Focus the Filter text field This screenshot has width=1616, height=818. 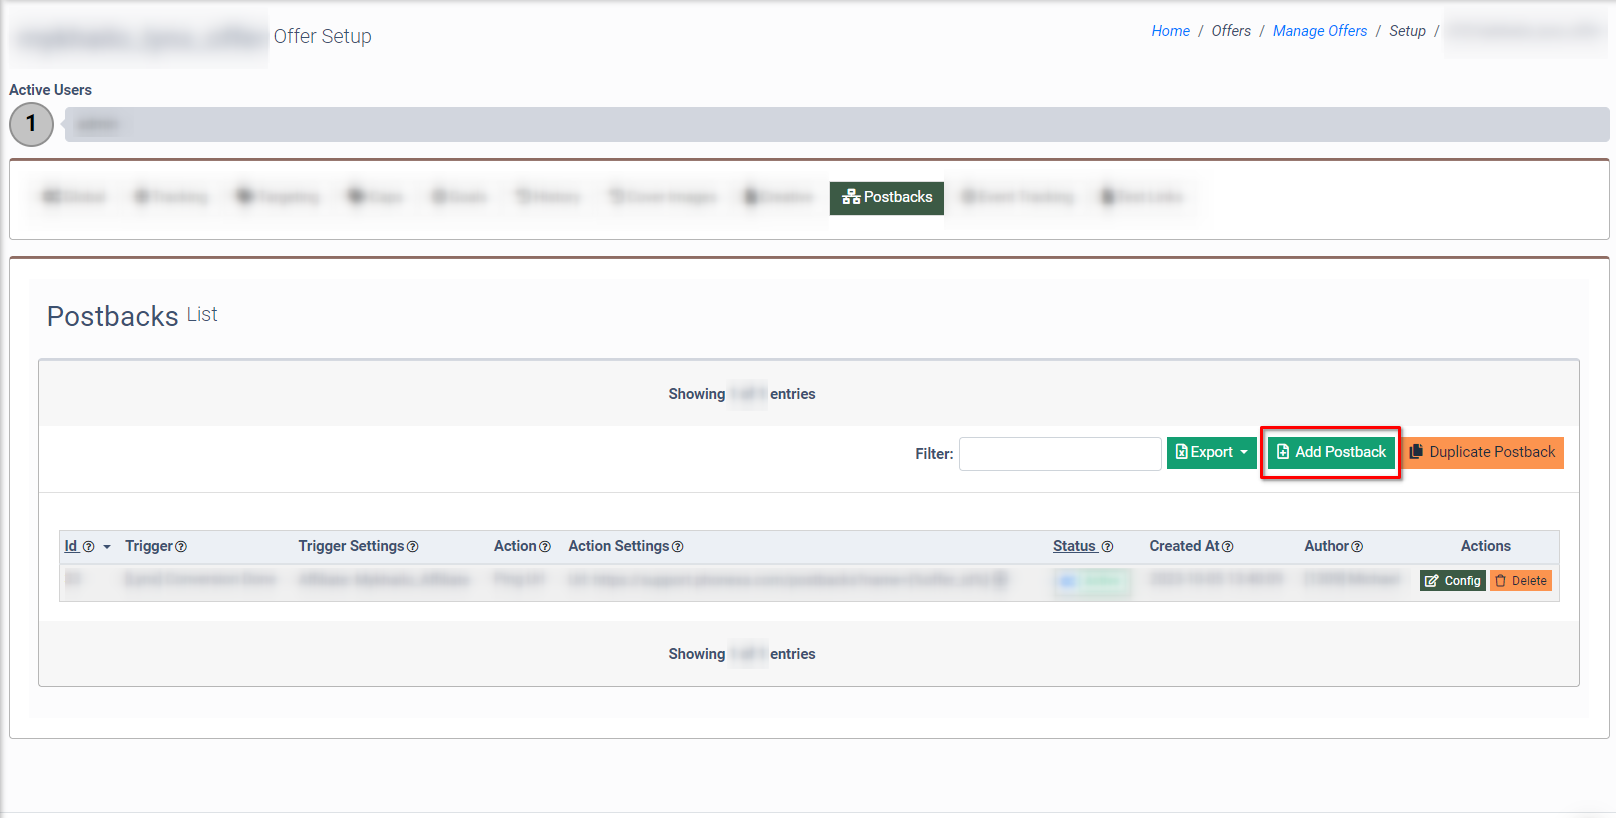click(x=1060, y=454)
